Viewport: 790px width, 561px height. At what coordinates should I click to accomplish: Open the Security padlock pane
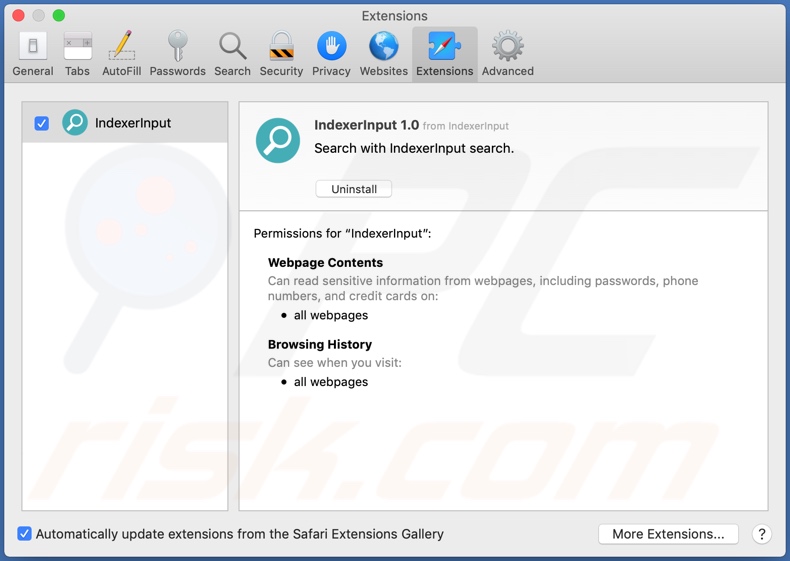click(281, 54)
